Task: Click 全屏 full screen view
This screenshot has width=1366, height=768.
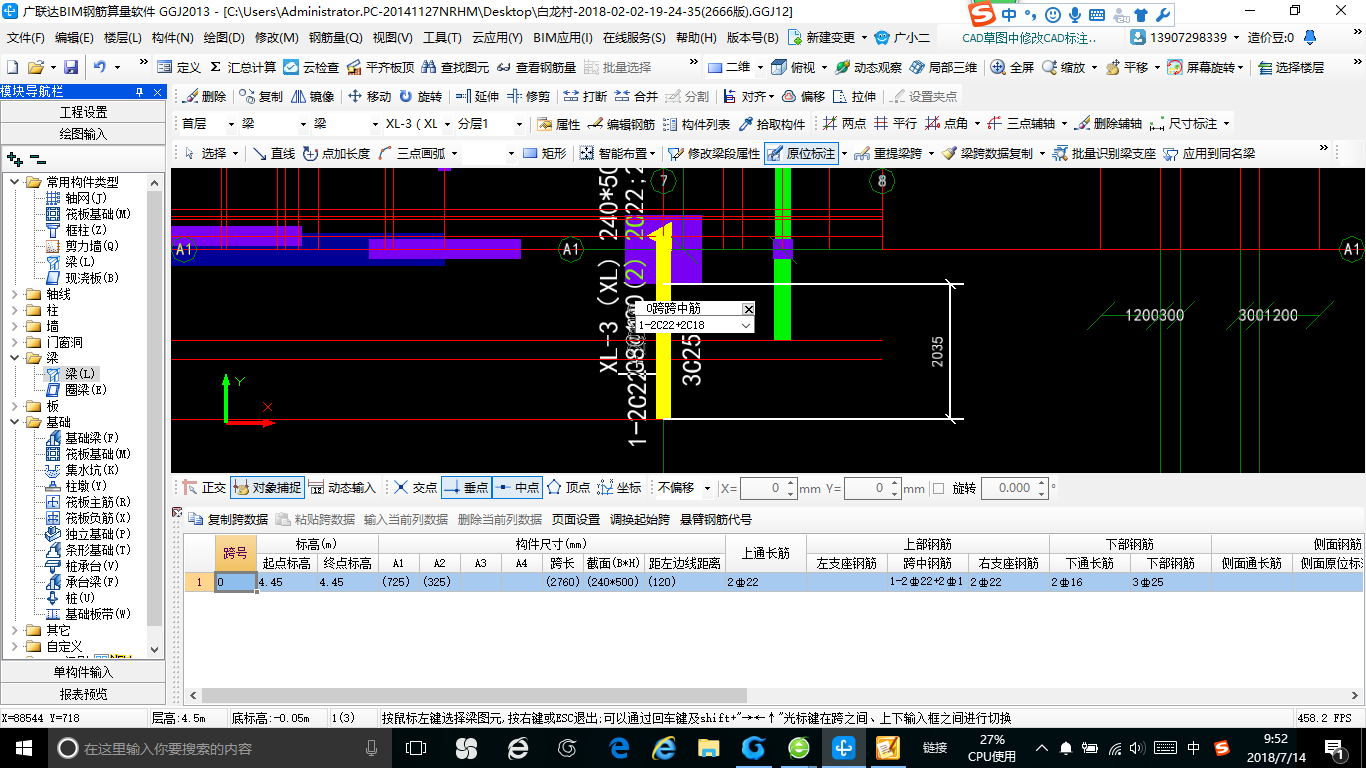Action: click(x=1013, y=67)
